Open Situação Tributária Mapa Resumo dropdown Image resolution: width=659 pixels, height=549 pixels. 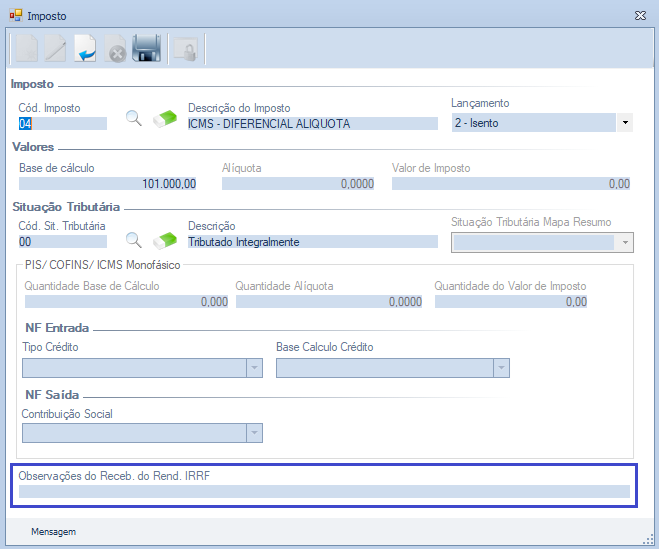(625, 243)
